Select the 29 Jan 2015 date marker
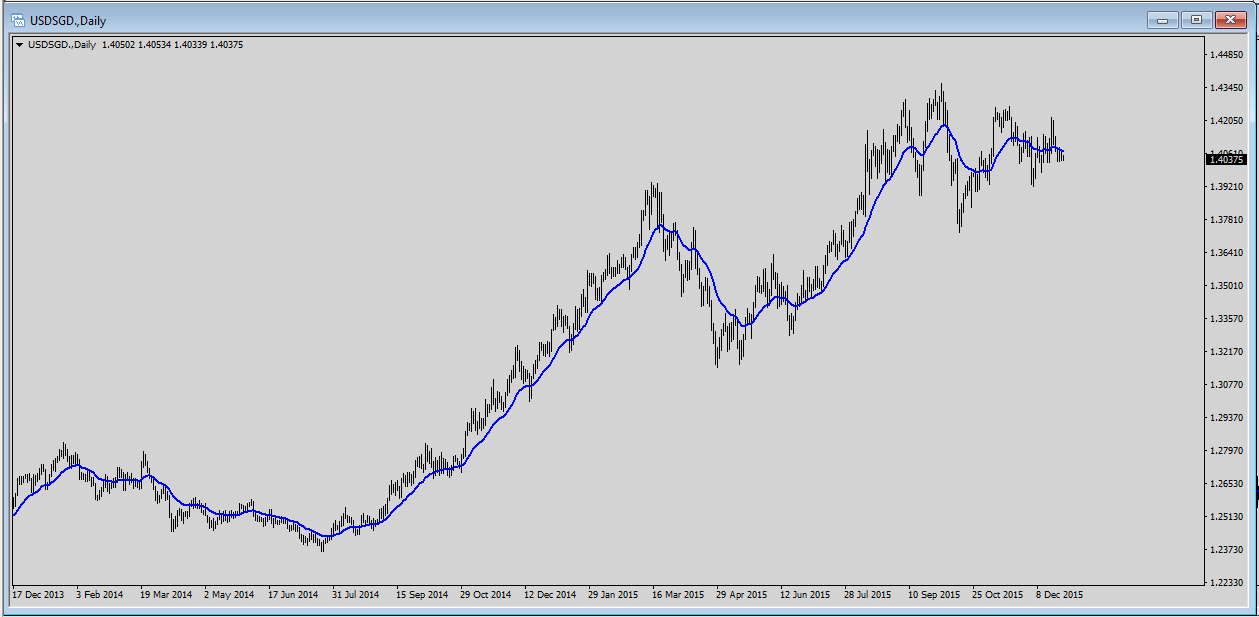 point(613,594)
